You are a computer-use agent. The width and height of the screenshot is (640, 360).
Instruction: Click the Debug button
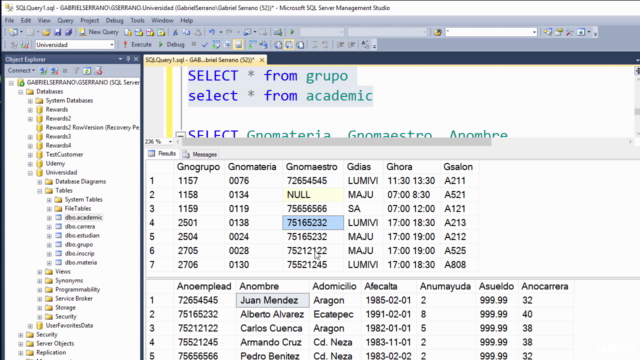click(x=171, y=44)
